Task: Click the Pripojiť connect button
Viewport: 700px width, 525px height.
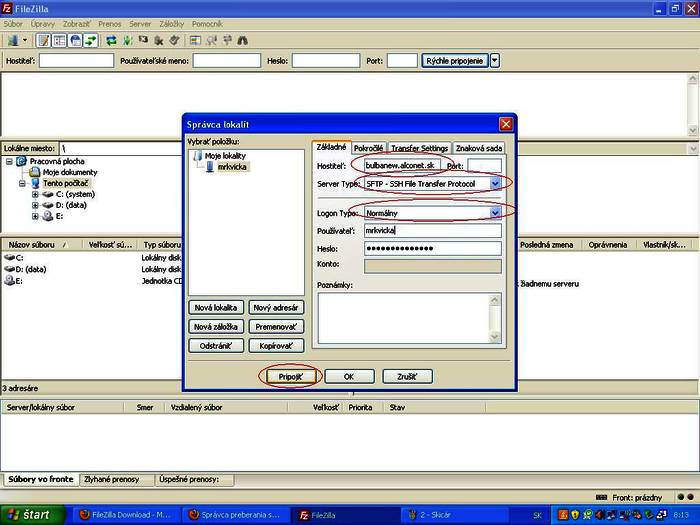Action: [x=291, y=376]
